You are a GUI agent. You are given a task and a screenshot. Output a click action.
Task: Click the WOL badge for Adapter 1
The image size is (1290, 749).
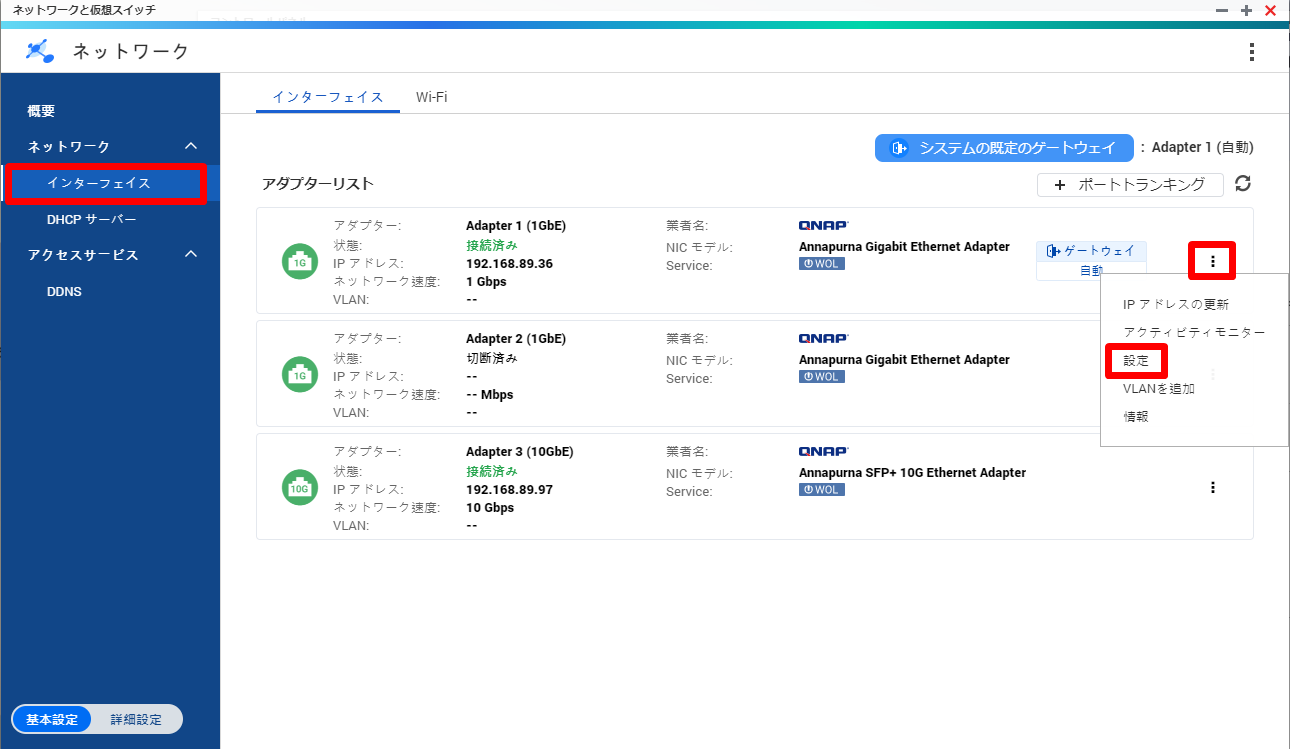[x=822, y=264]
